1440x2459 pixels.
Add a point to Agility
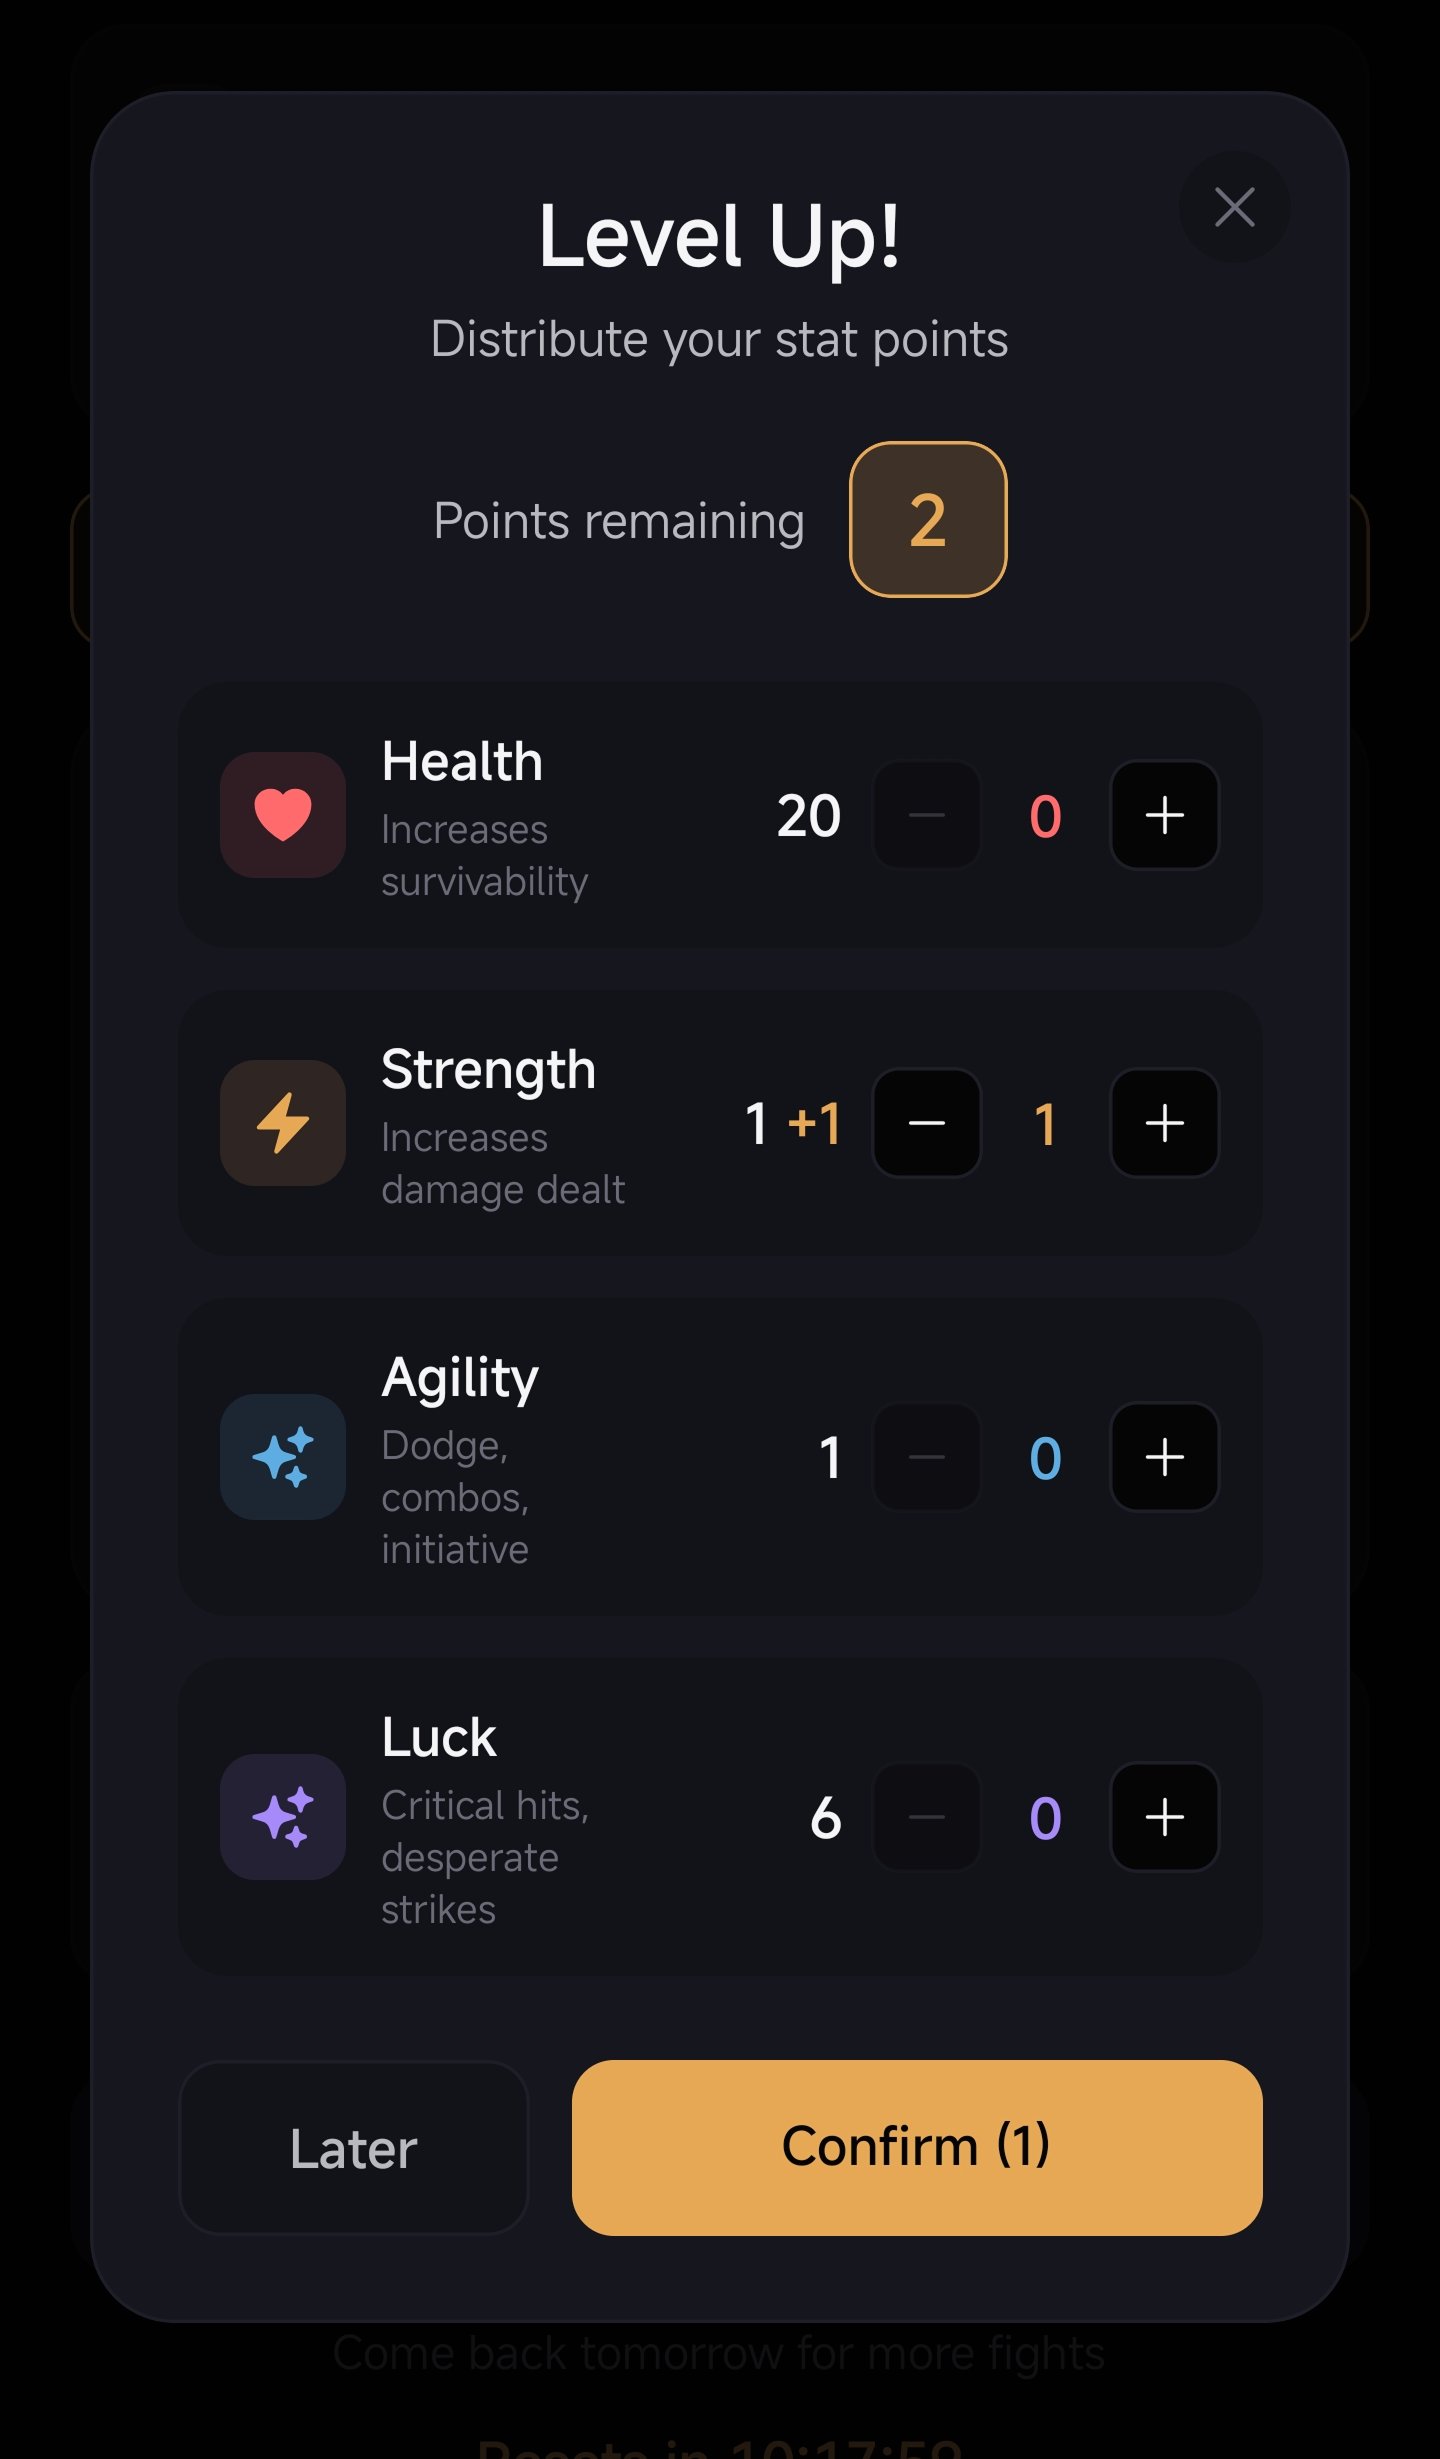tap(1164, 1457)
